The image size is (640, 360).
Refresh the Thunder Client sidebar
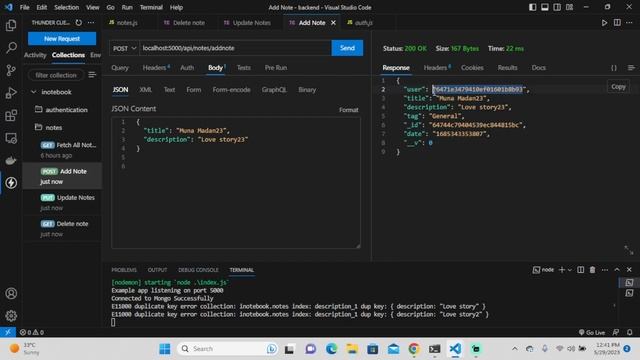click(79, 22)
